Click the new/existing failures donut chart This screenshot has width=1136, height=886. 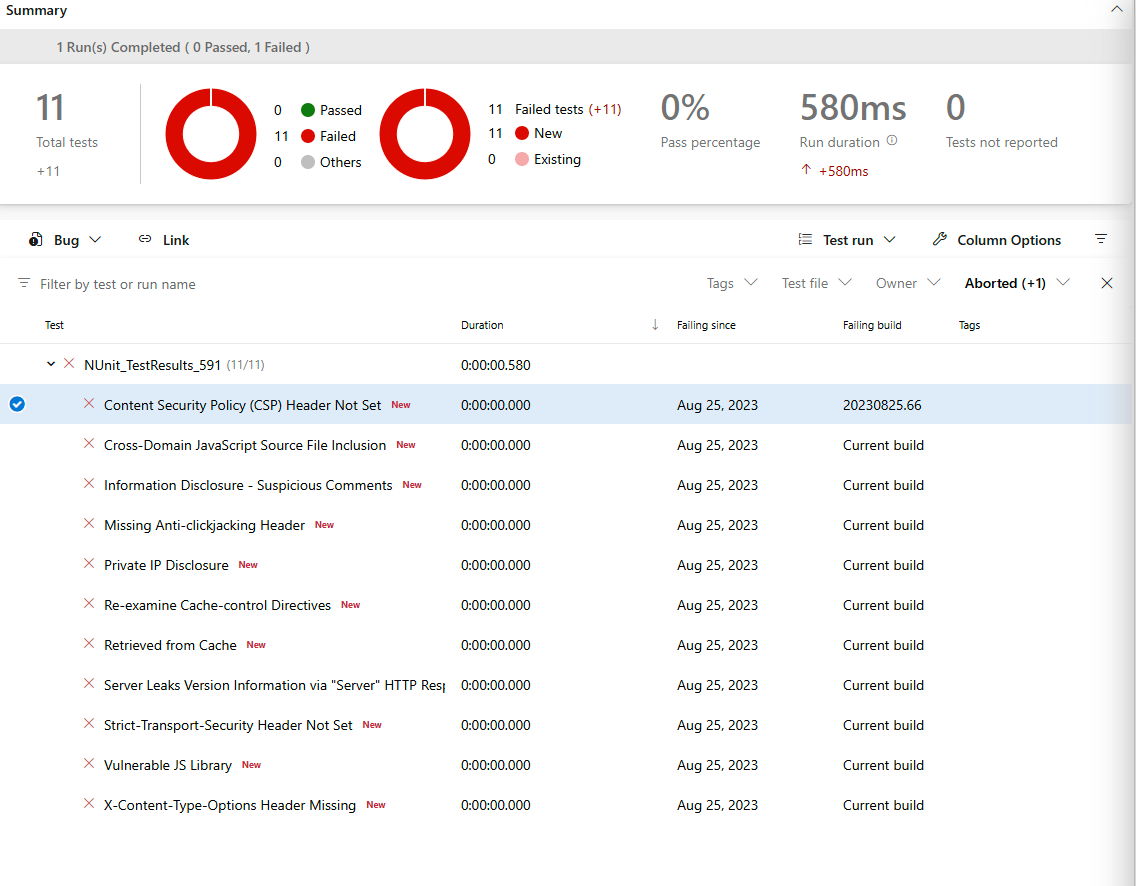coord(425,133)
